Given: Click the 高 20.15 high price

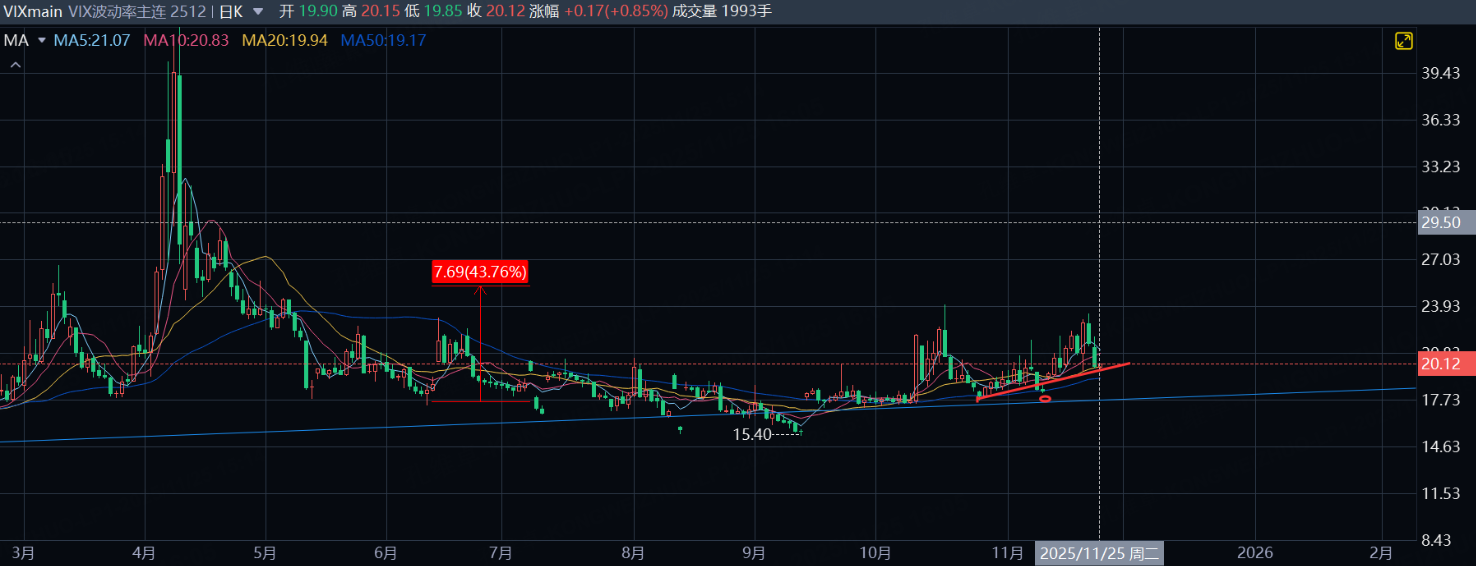Looking at the screenshot, I should click(x=370, y=11).
